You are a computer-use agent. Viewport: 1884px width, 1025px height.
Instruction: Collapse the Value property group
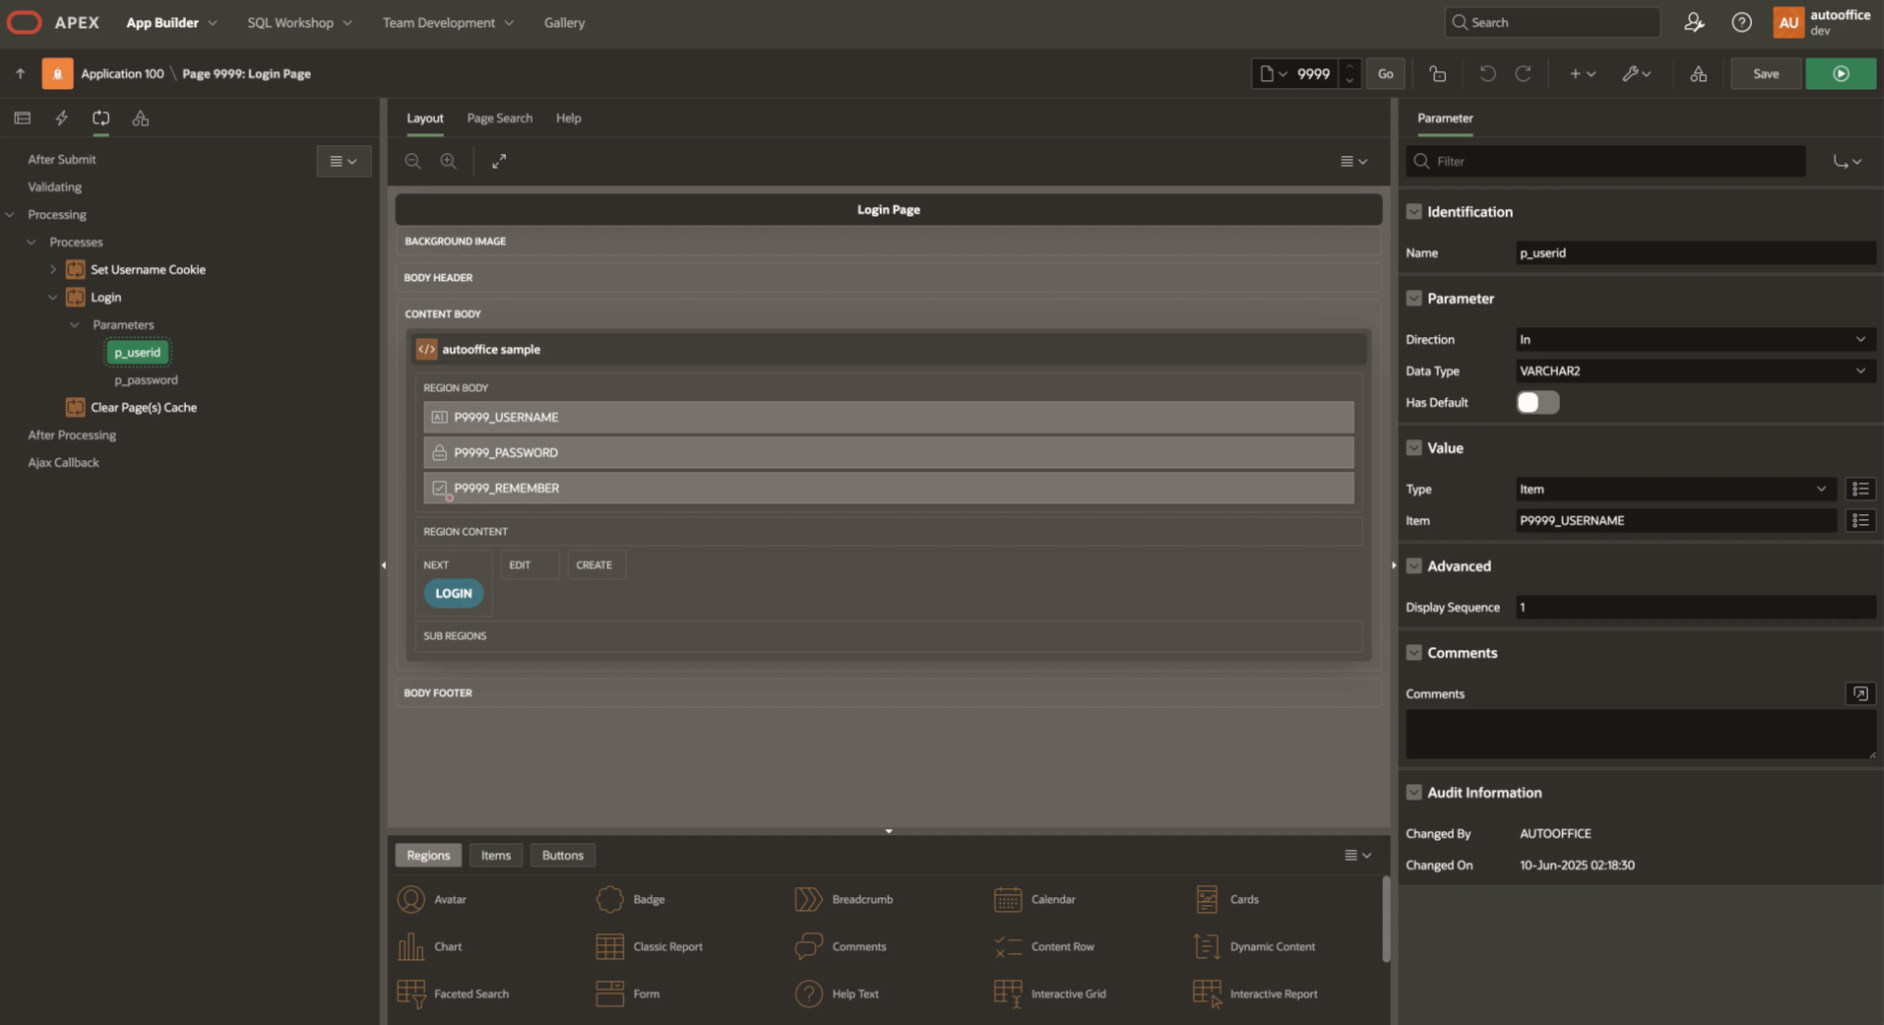(1414, 448)
